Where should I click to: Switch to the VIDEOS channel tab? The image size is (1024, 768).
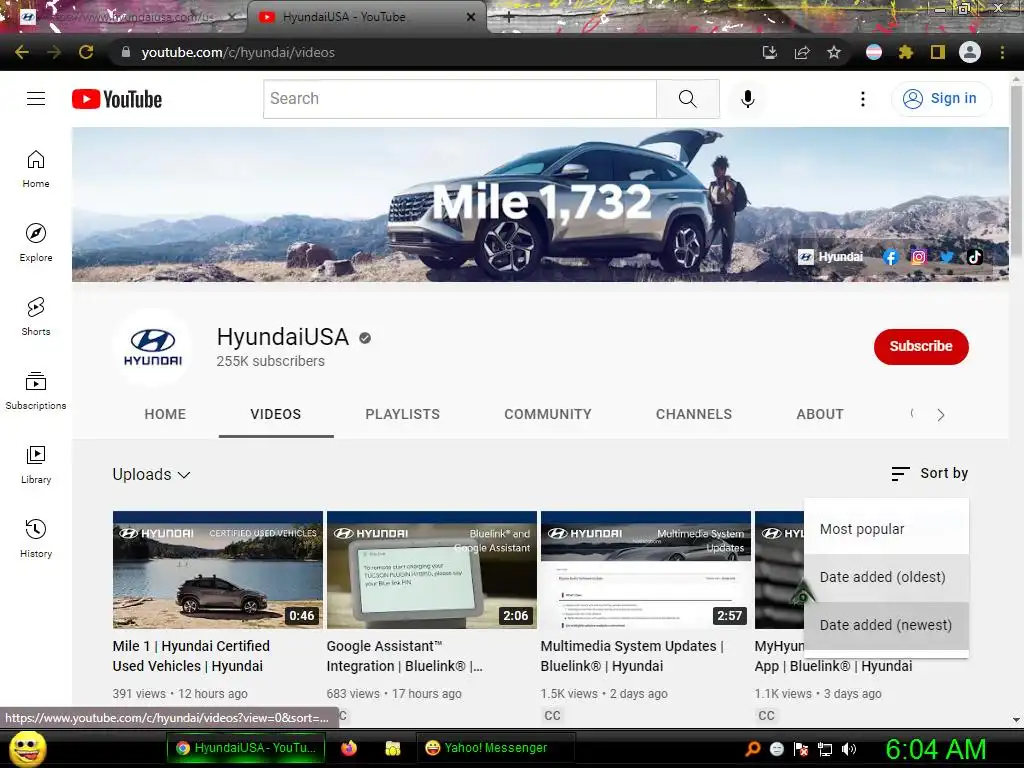[276, 414]
